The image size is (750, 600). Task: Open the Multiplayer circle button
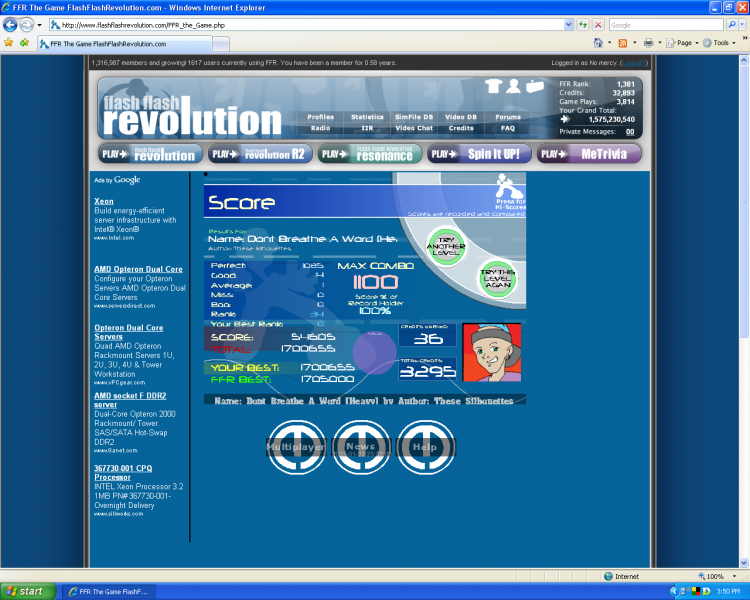(296, 447)
